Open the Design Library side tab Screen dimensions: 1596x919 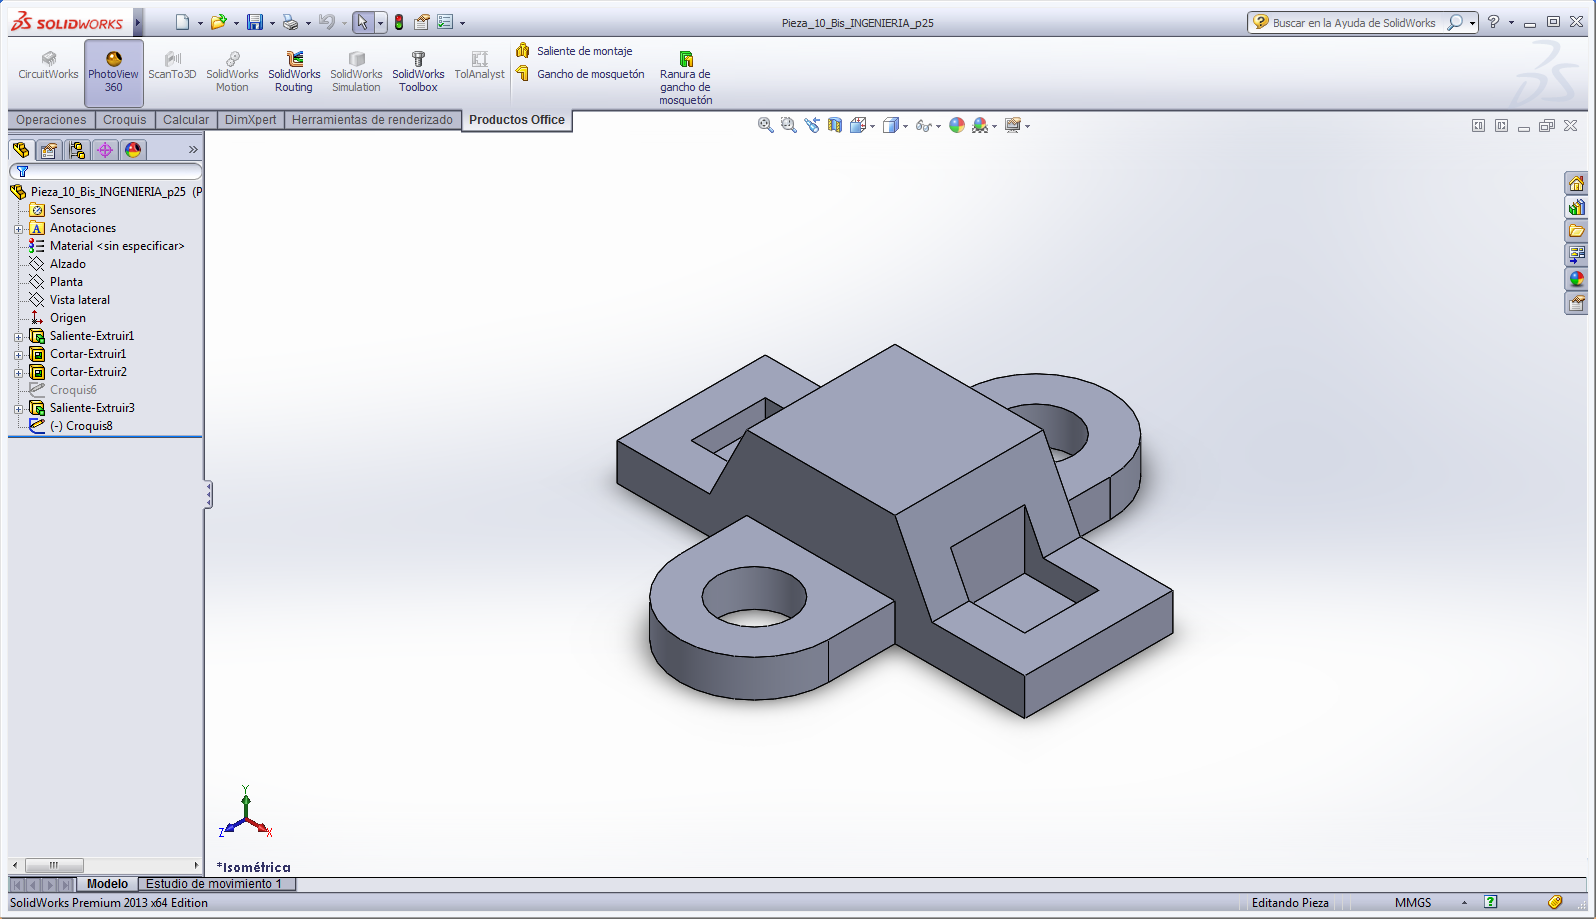click(1576, 207)
